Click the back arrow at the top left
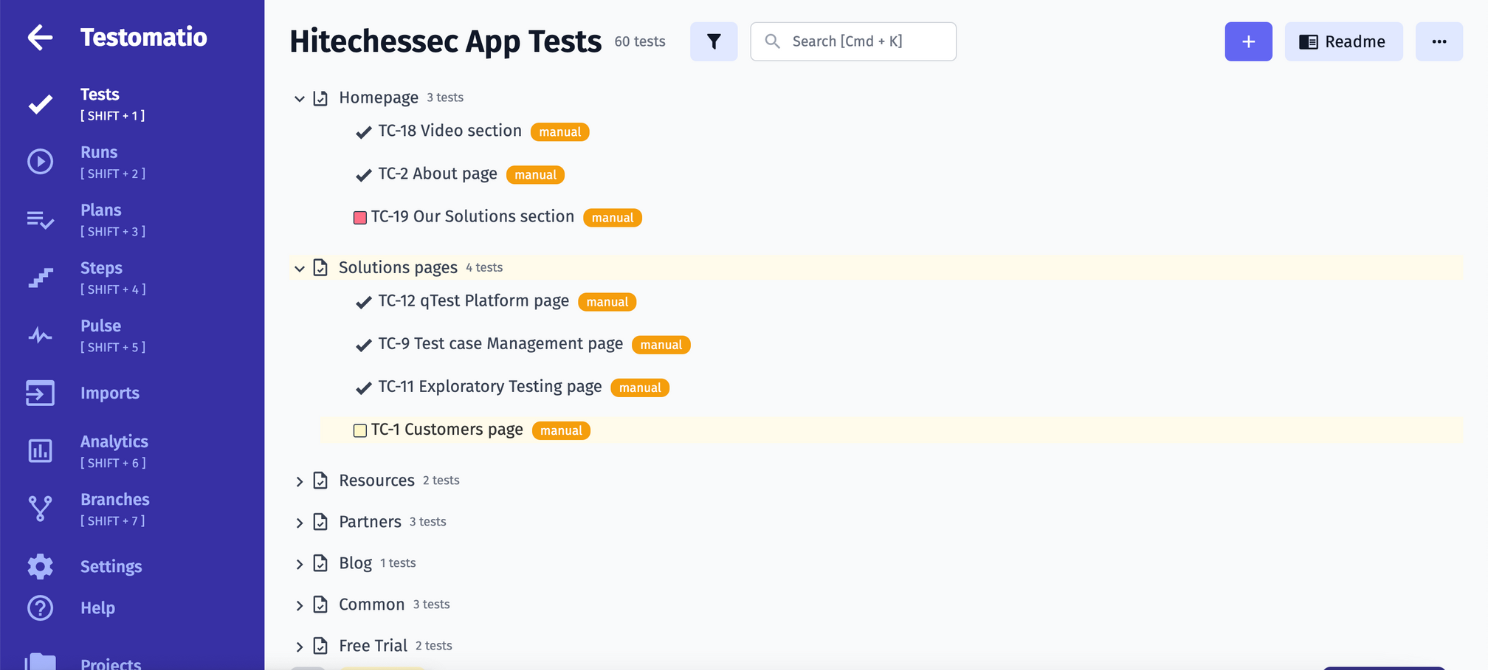 38,37
